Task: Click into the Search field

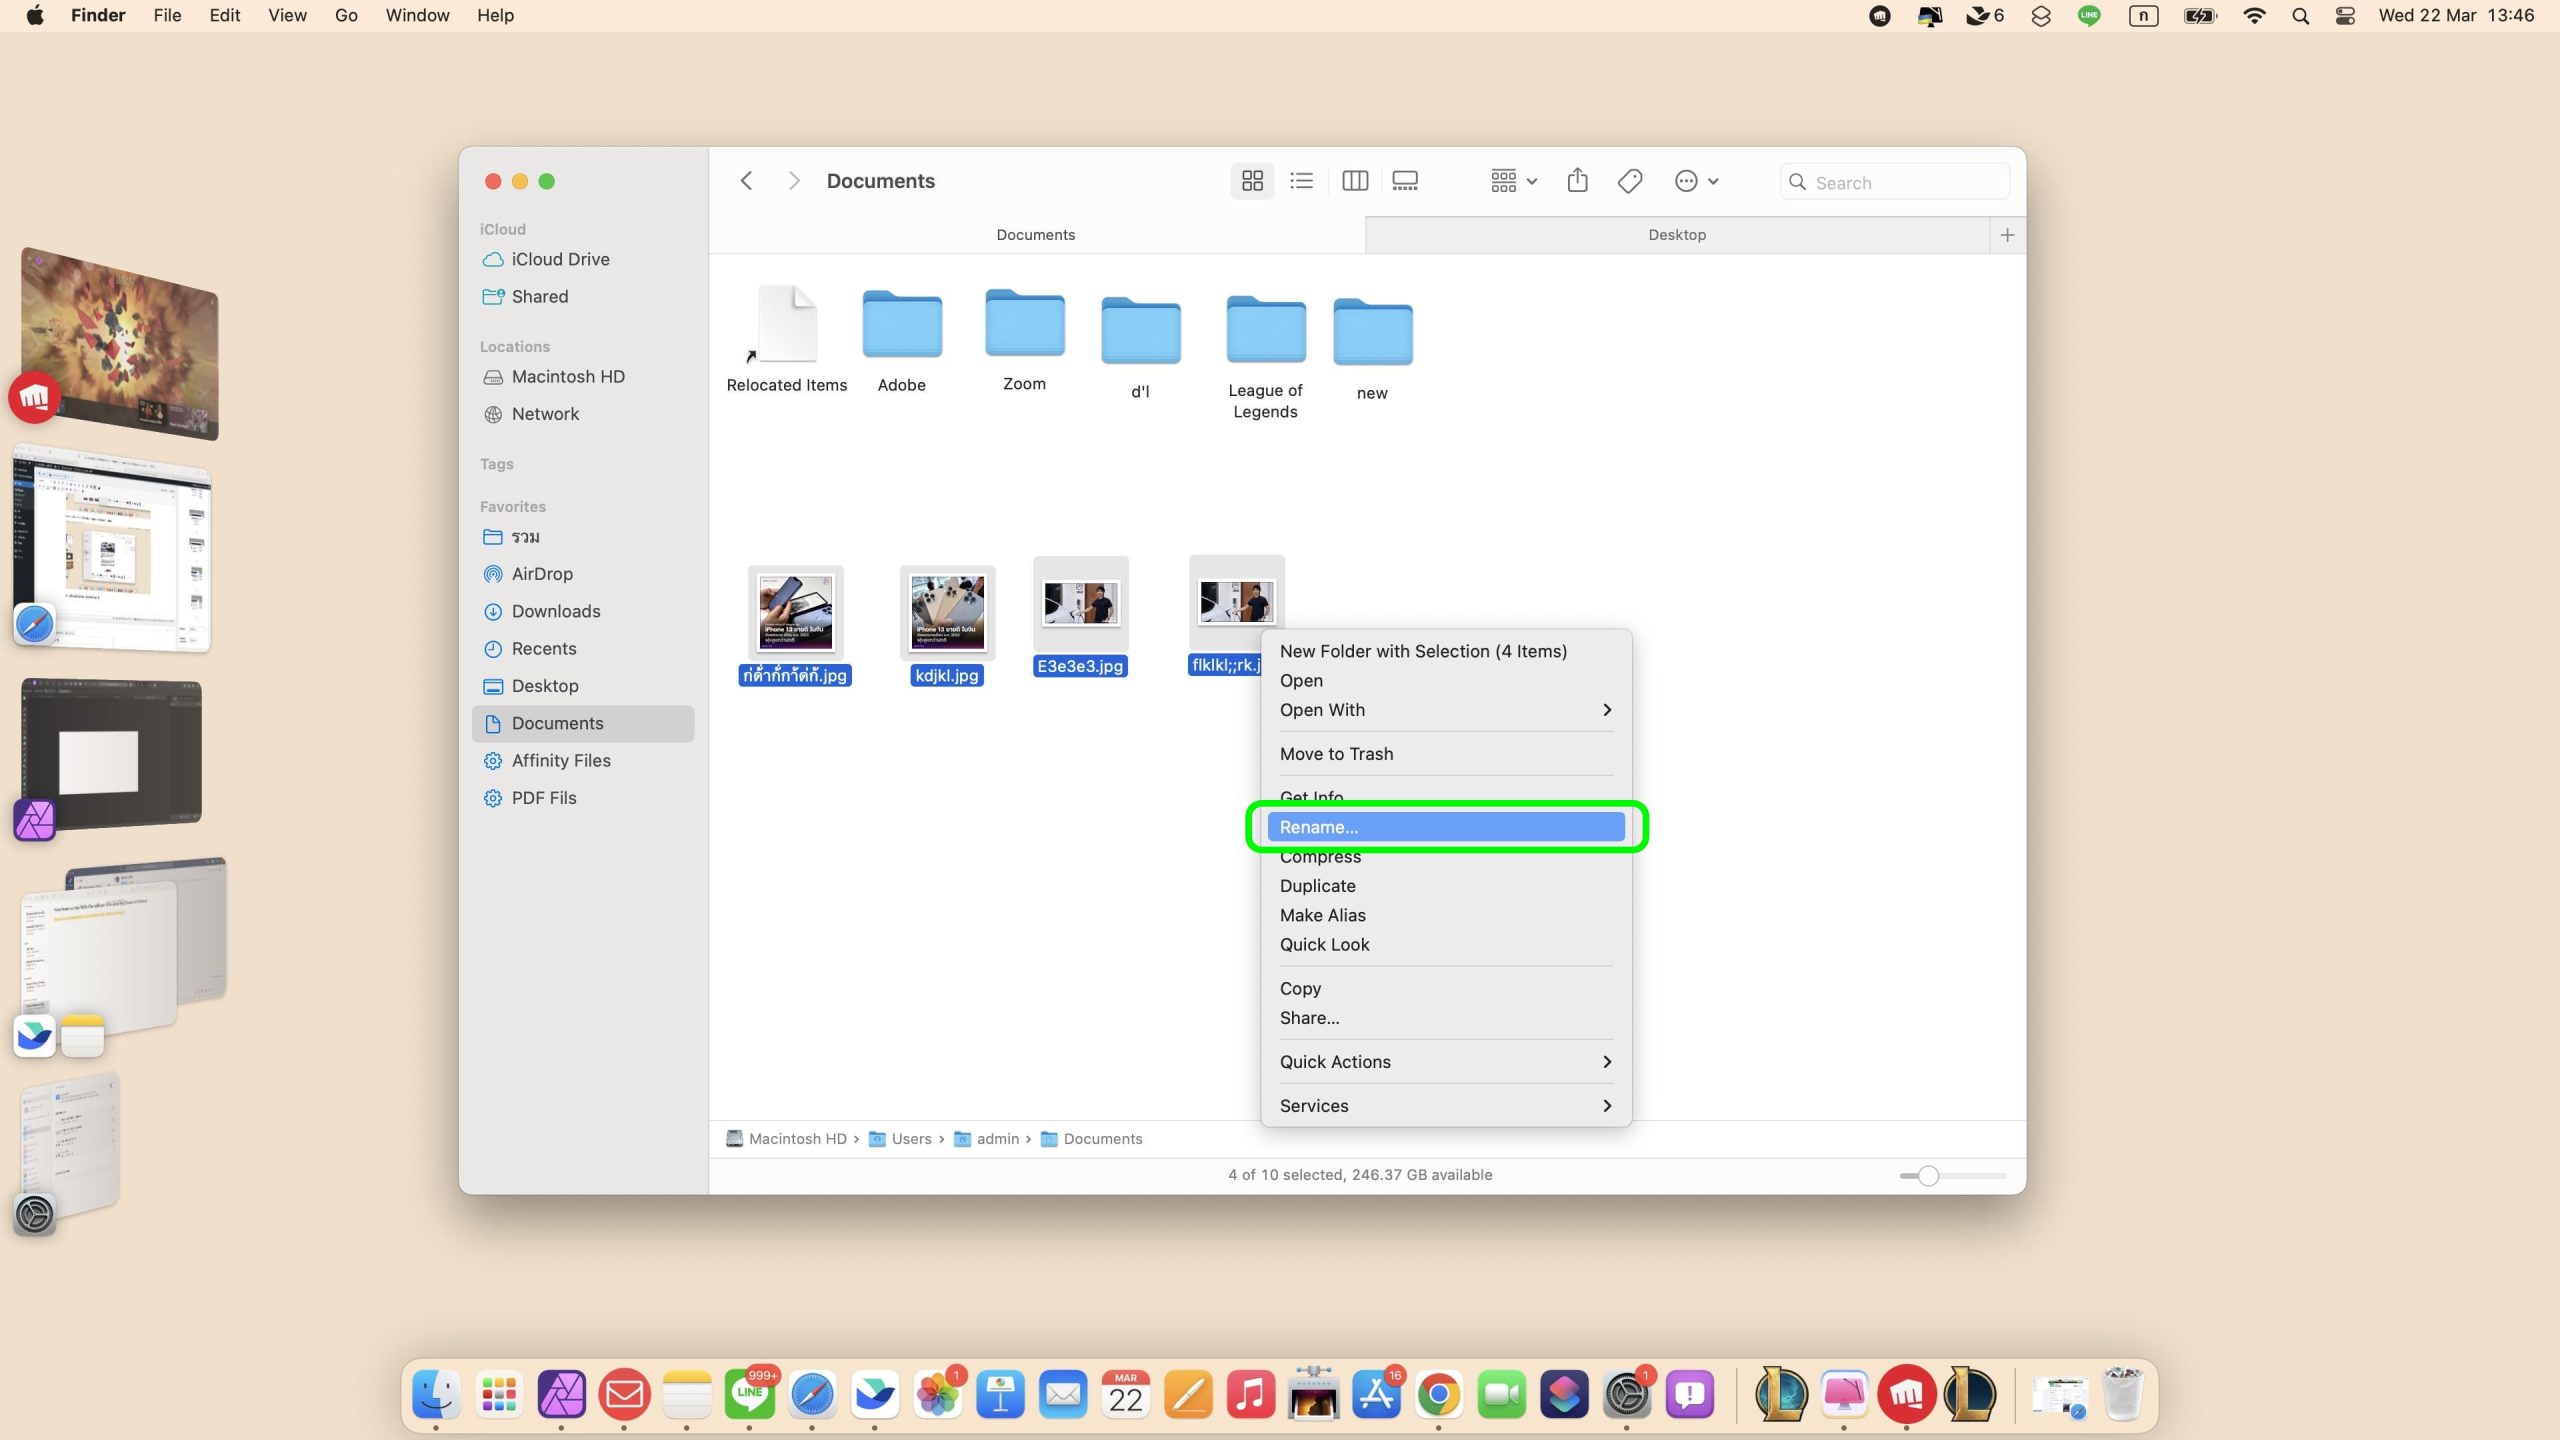Action: pyautogui.click(x=1905, y=183)
